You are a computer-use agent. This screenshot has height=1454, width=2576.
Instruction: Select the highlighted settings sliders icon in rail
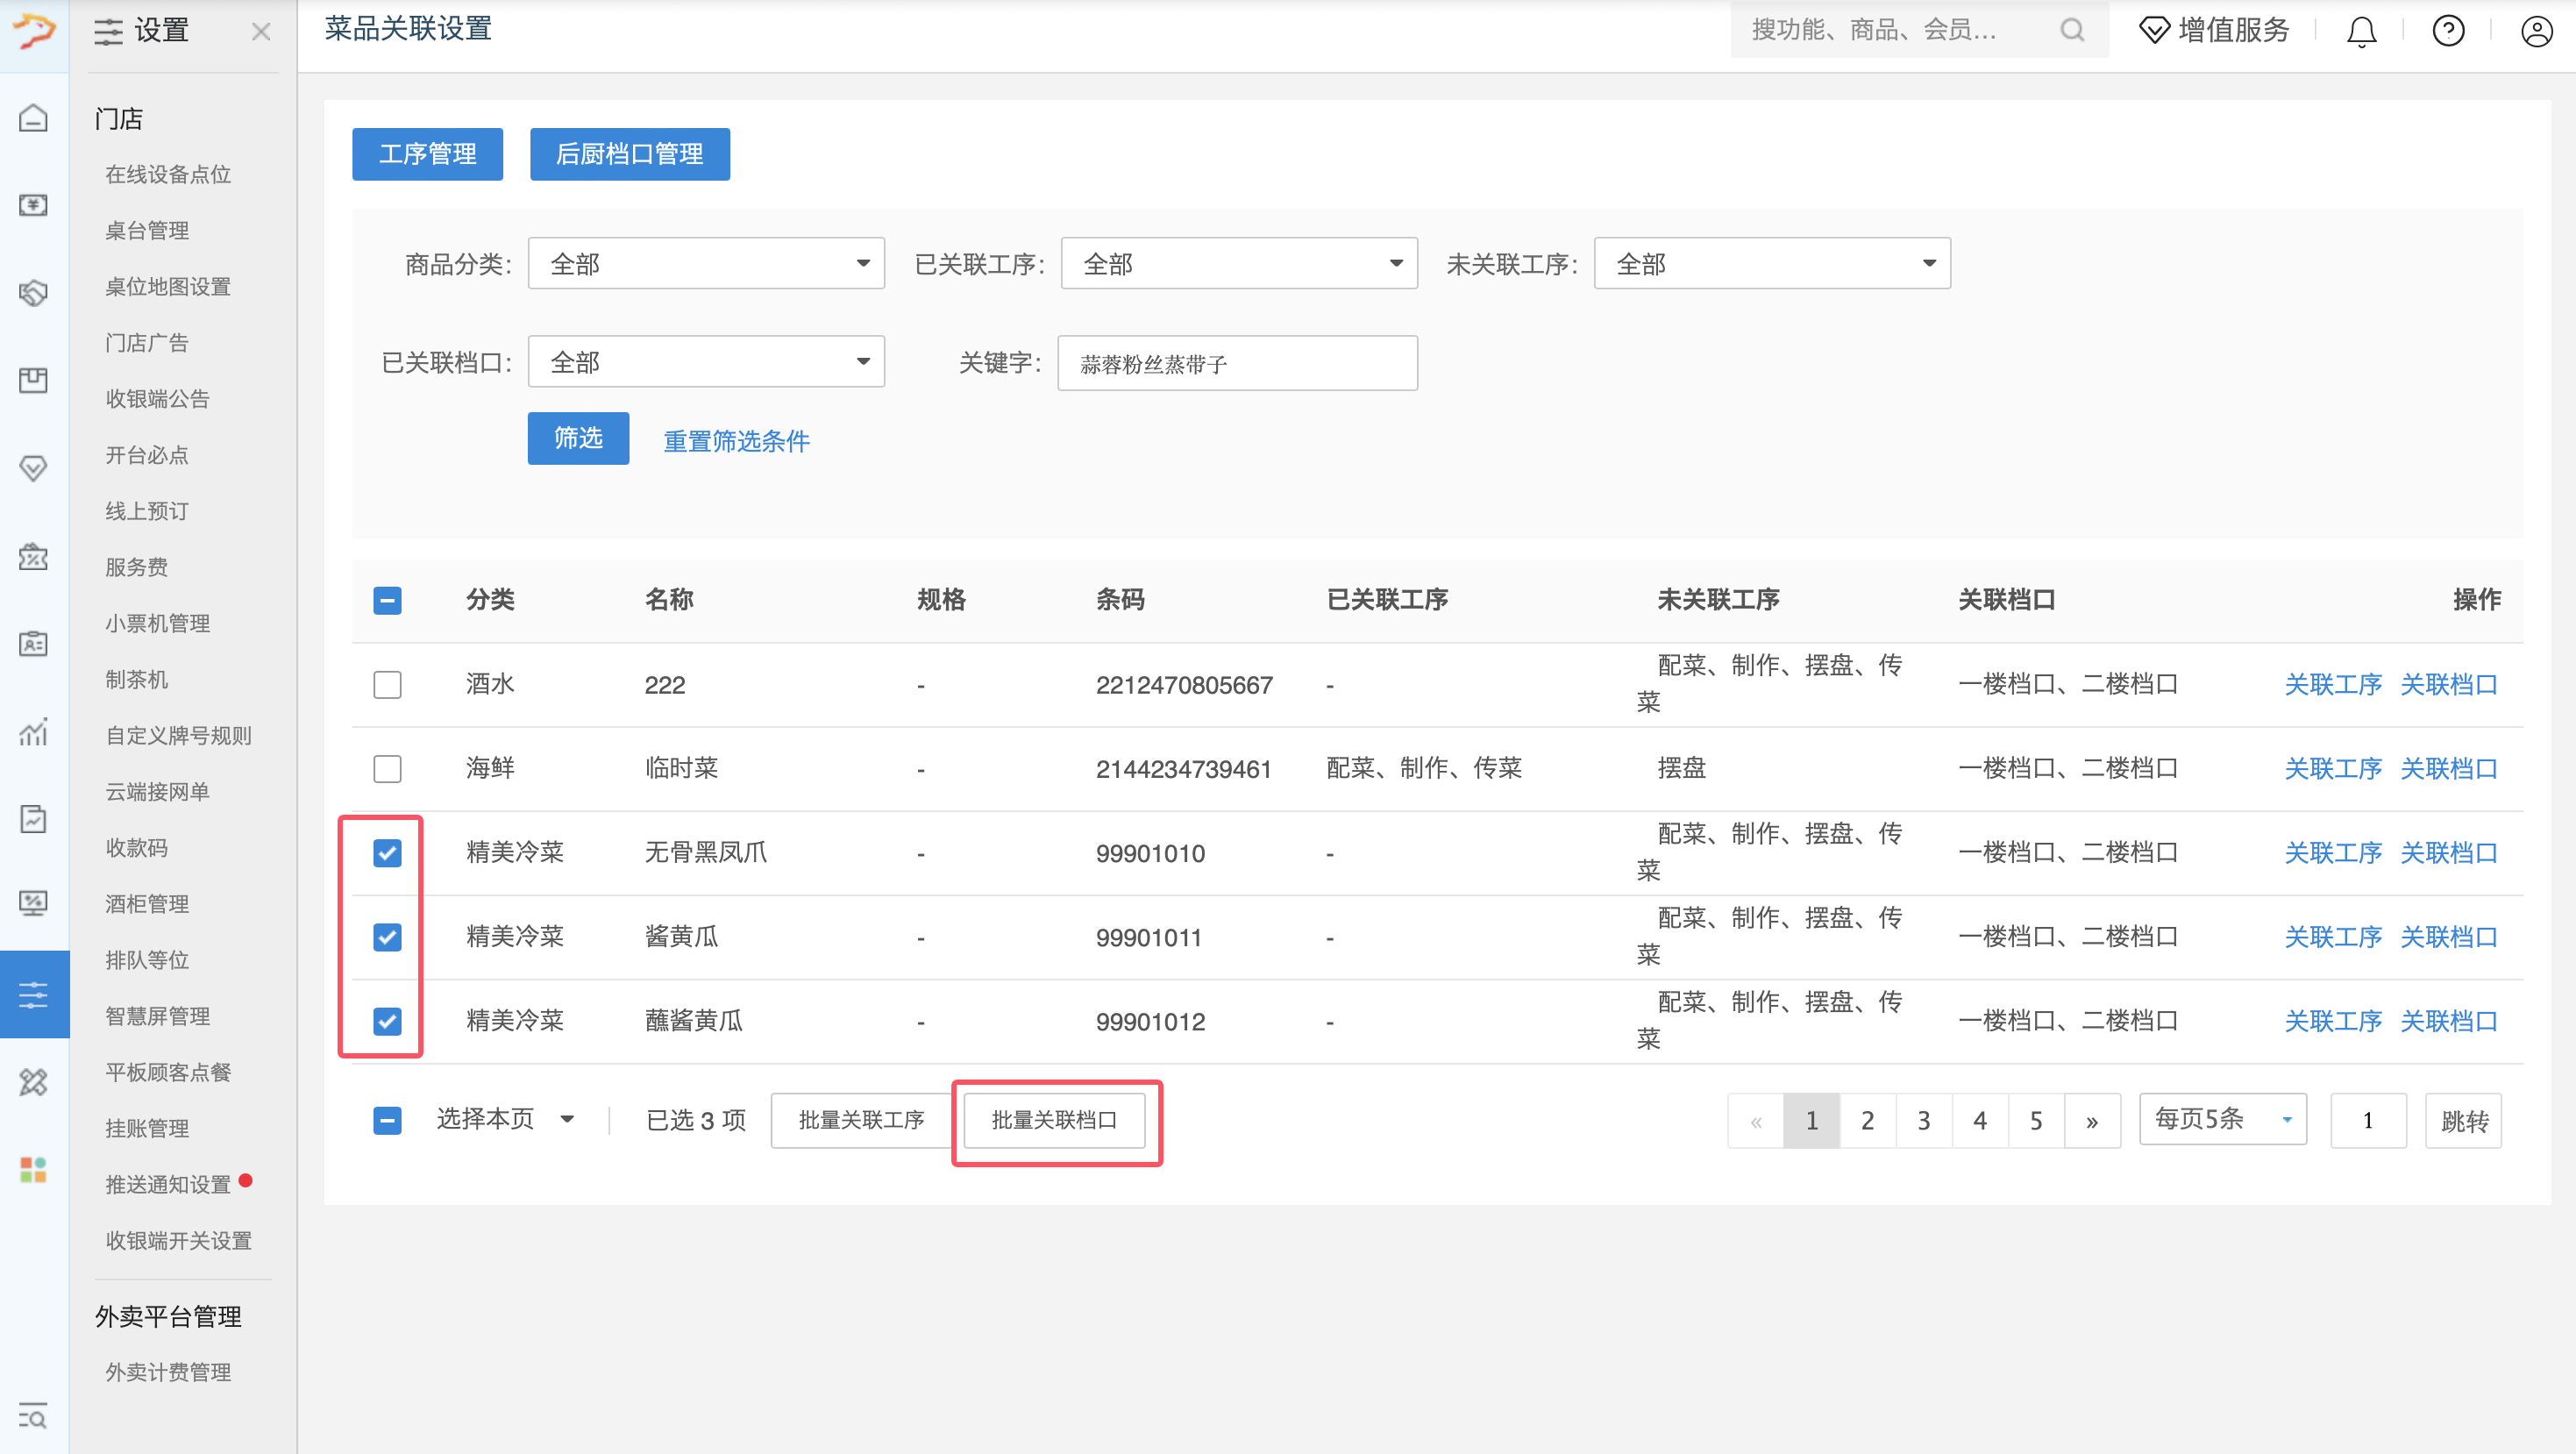(x=34, y=994)
